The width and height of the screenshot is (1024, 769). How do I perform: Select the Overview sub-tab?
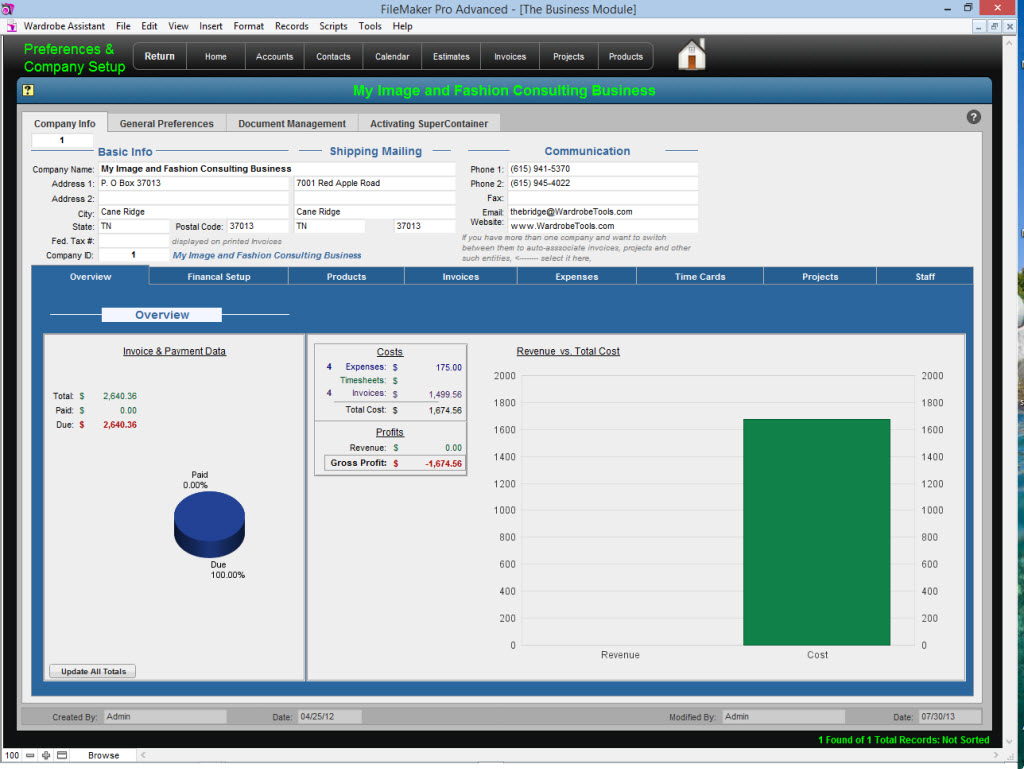90,276
